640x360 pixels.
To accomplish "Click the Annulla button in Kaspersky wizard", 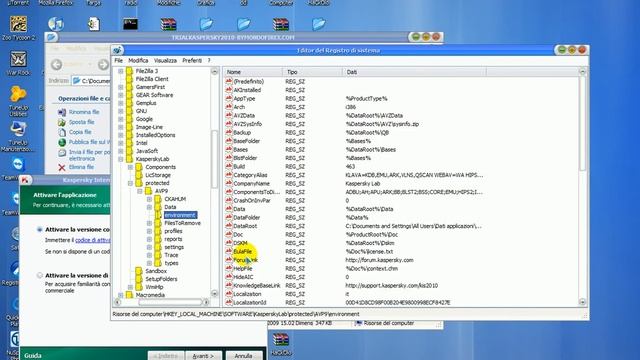I will (243, 356).
